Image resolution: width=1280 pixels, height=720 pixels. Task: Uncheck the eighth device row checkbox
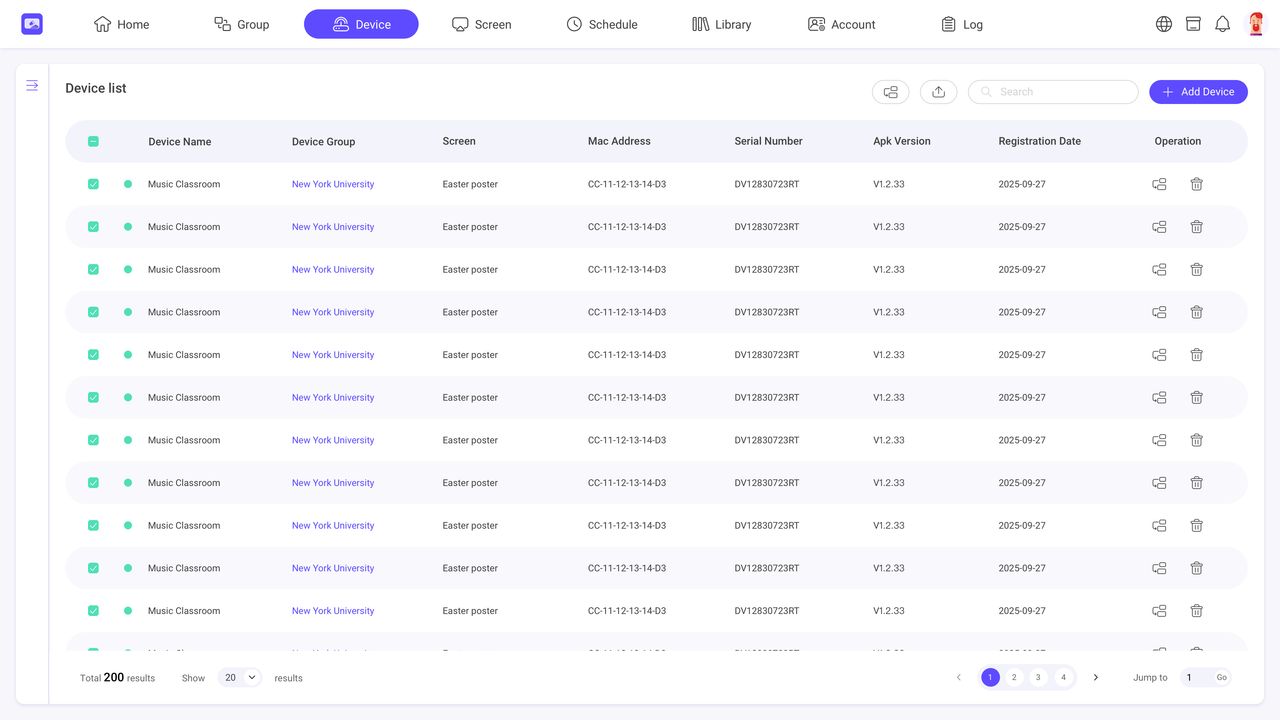click(x=93, y=483)
